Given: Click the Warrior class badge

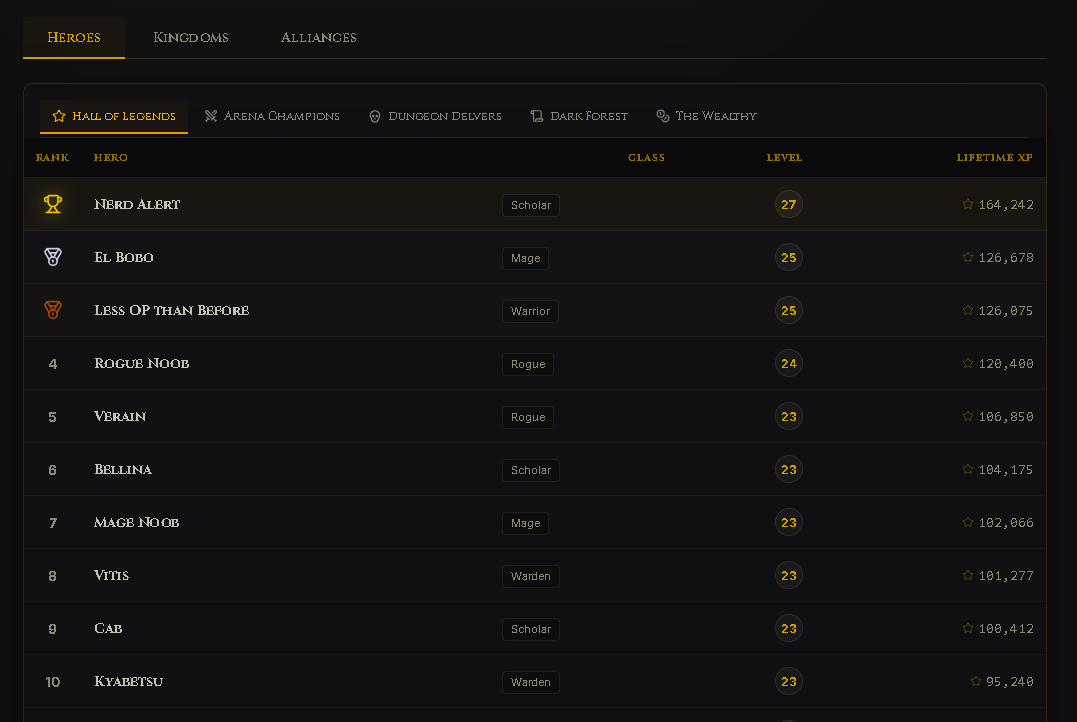Looking at the screenshot, I should click(x=530, y=311).
